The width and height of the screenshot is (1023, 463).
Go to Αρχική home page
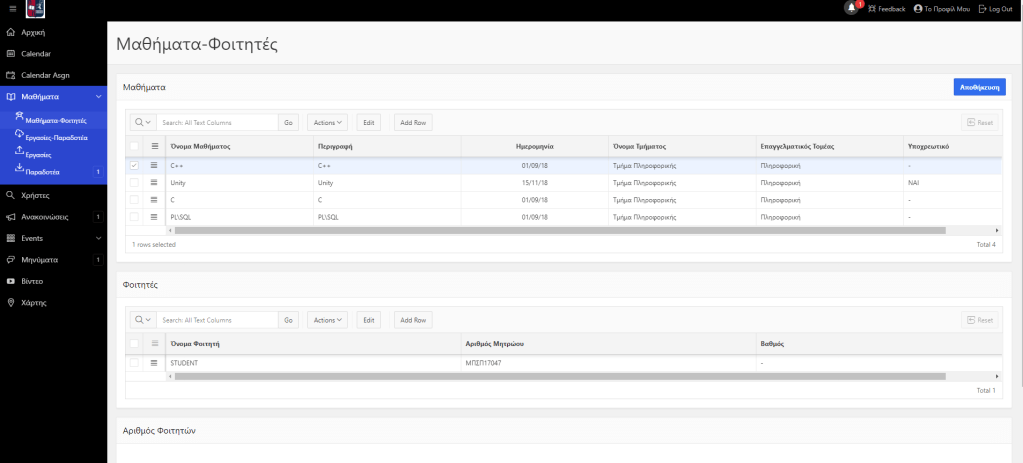[33, 32]
